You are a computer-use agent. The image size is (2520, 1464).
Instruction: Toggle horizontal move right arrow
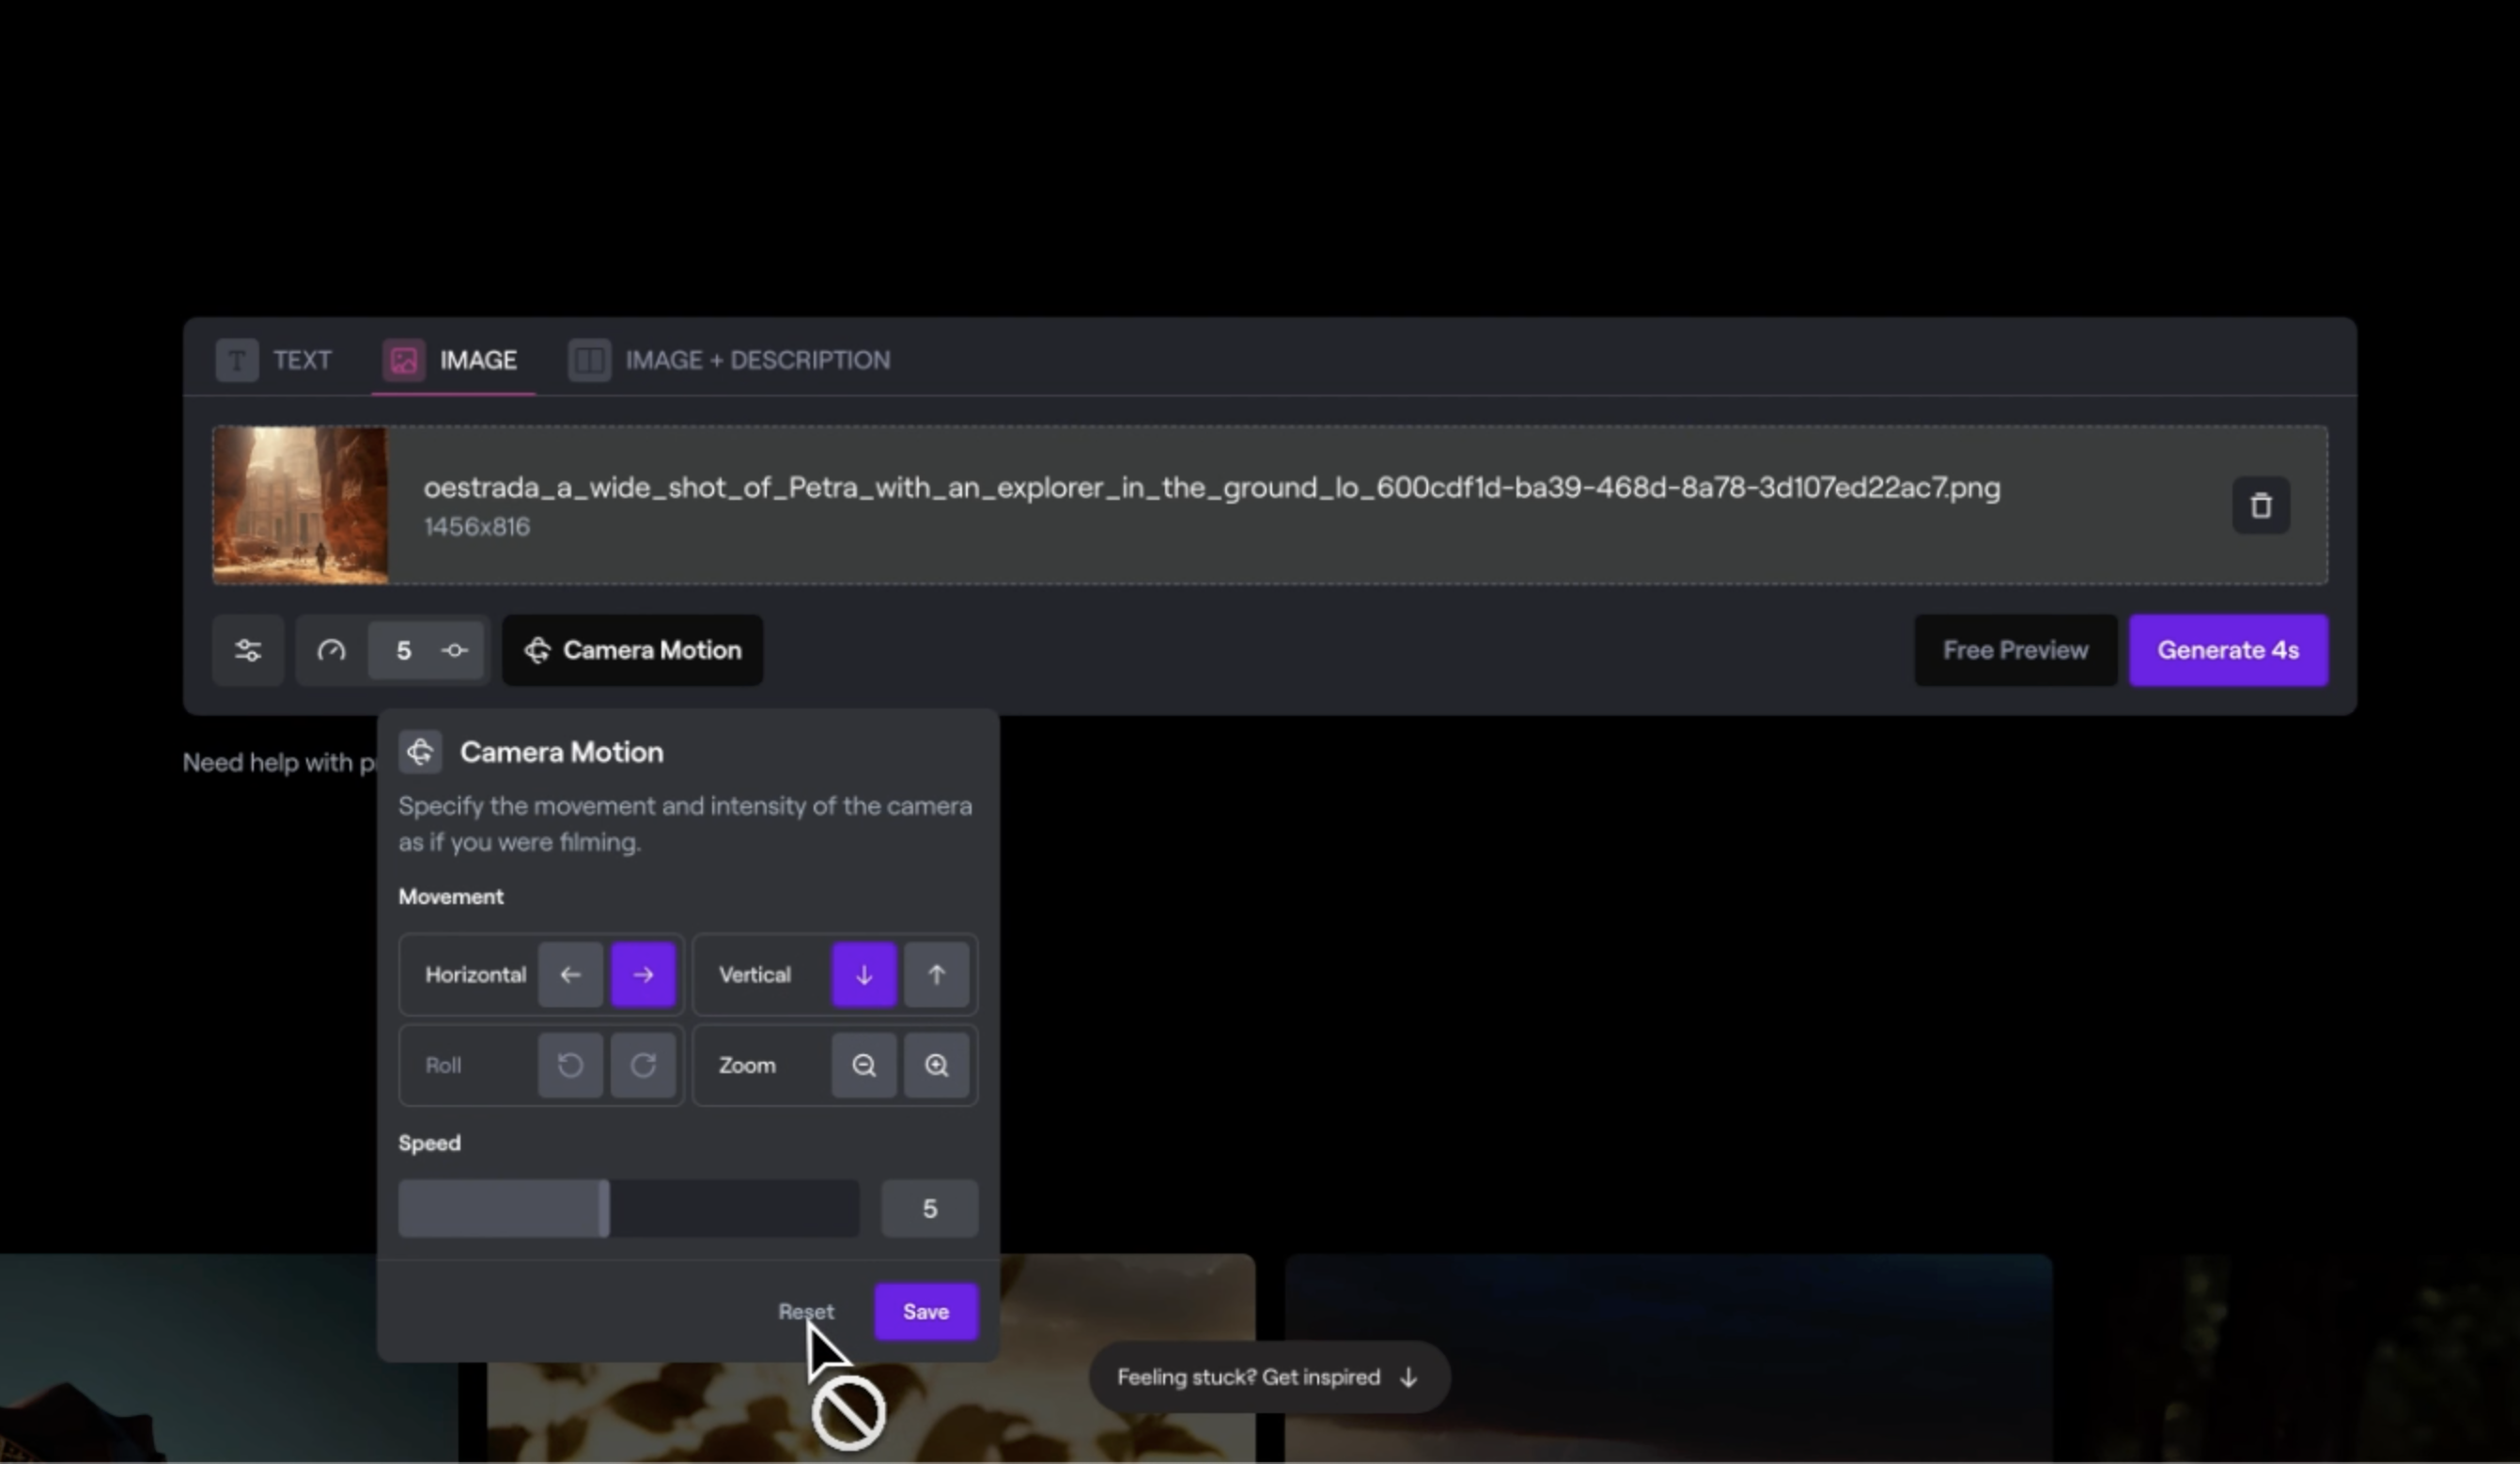click(643, 975)
